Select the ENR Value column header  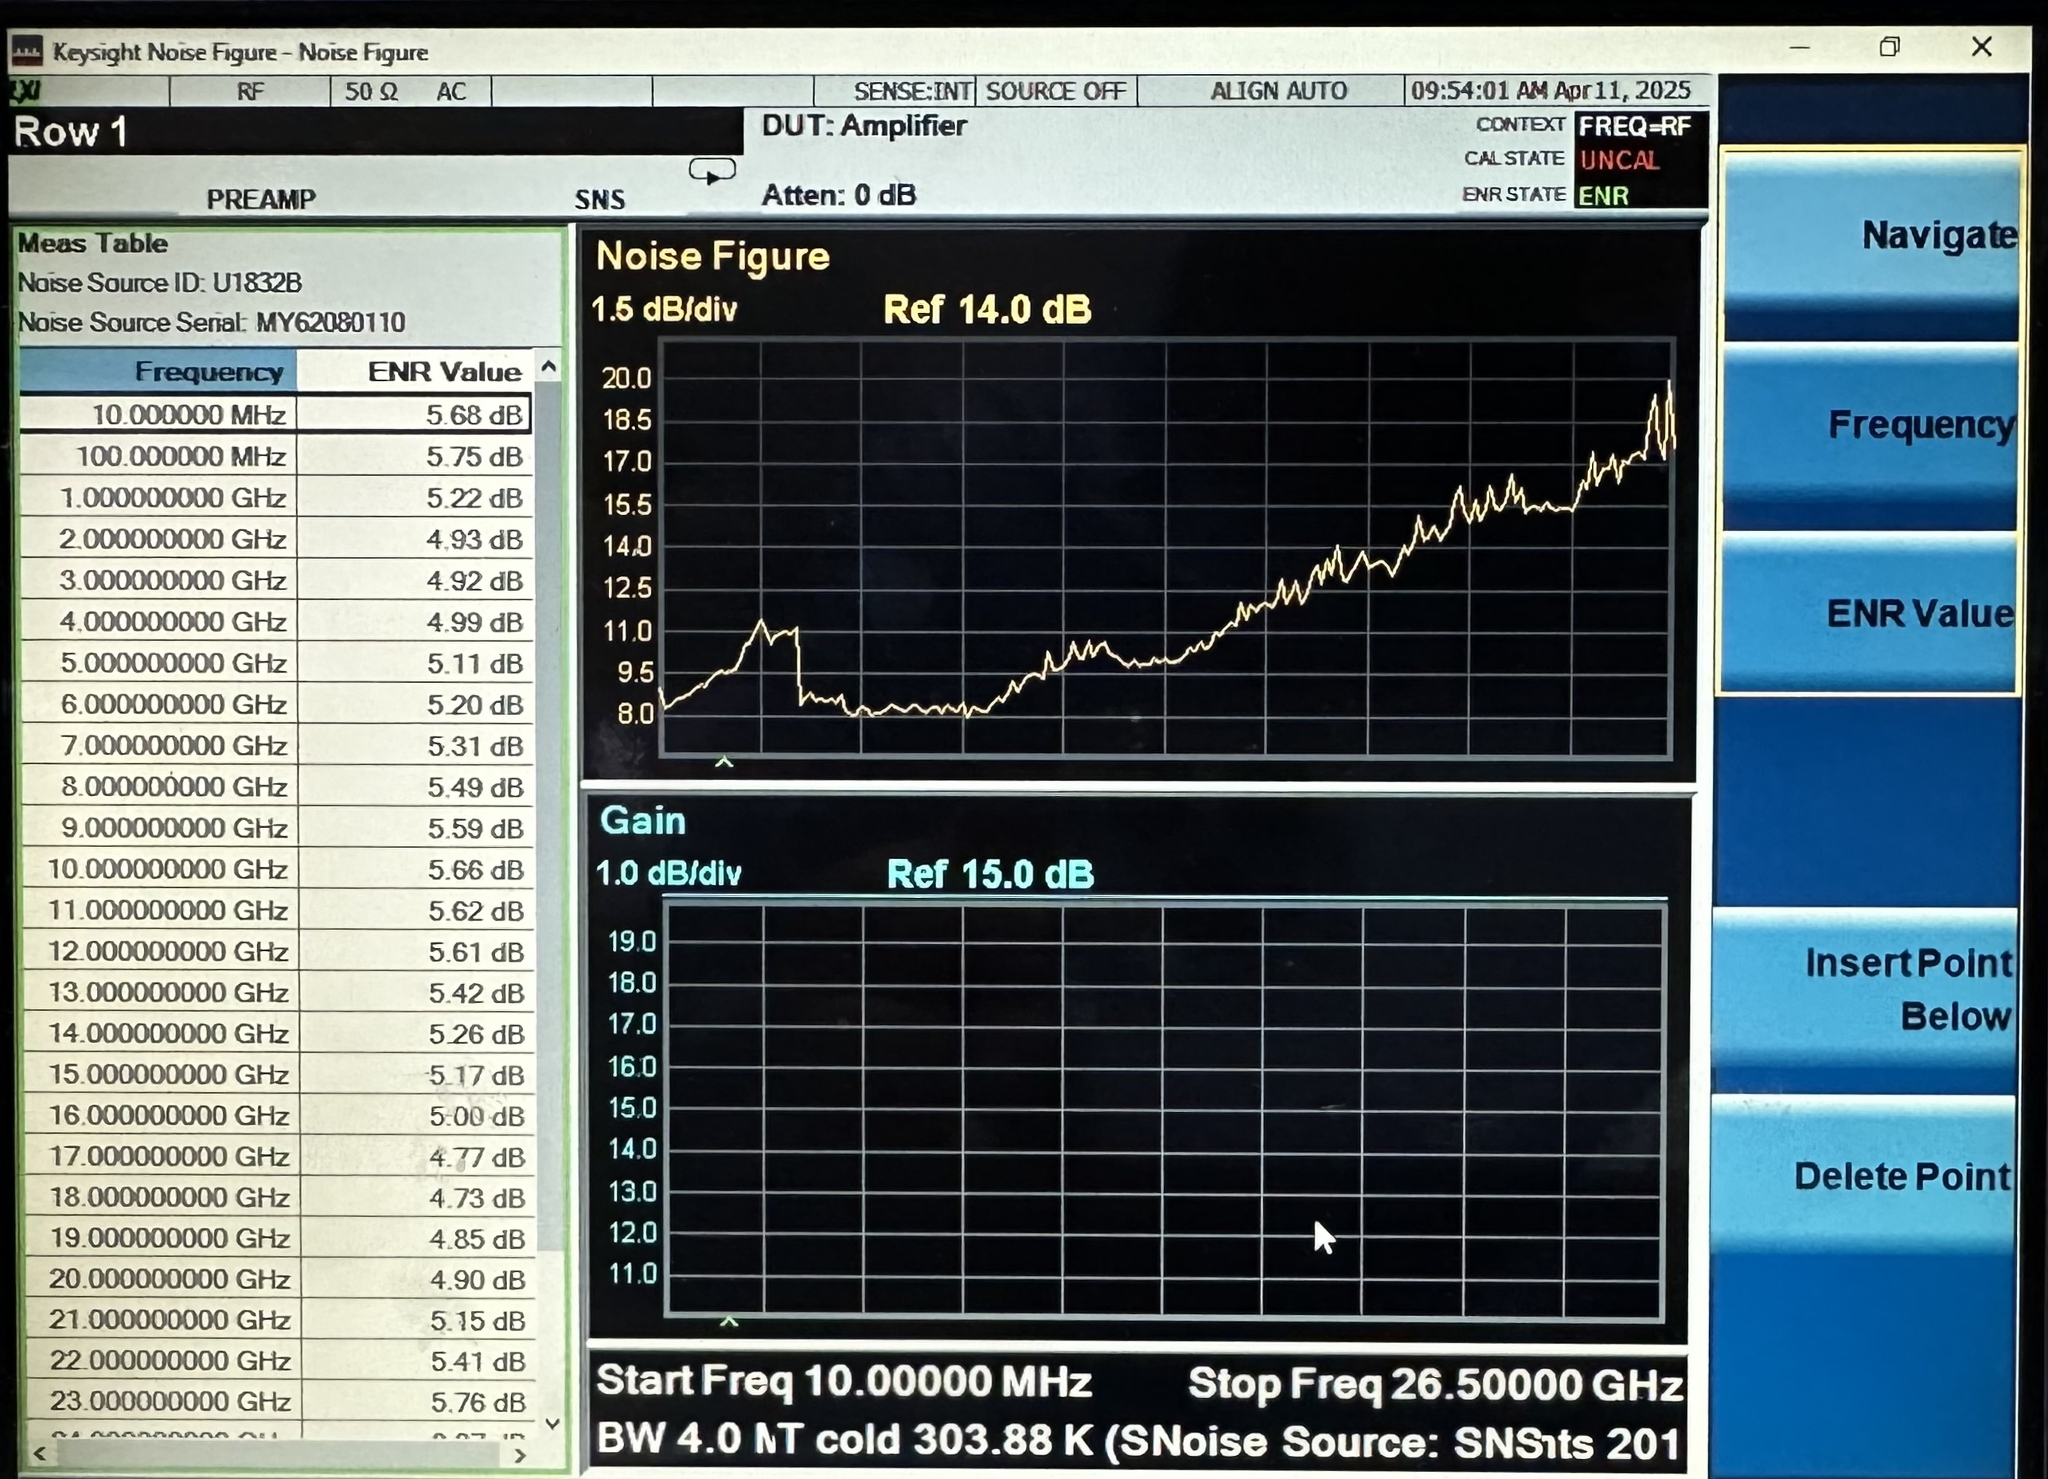pyautogui.click(x=414, y=371)
